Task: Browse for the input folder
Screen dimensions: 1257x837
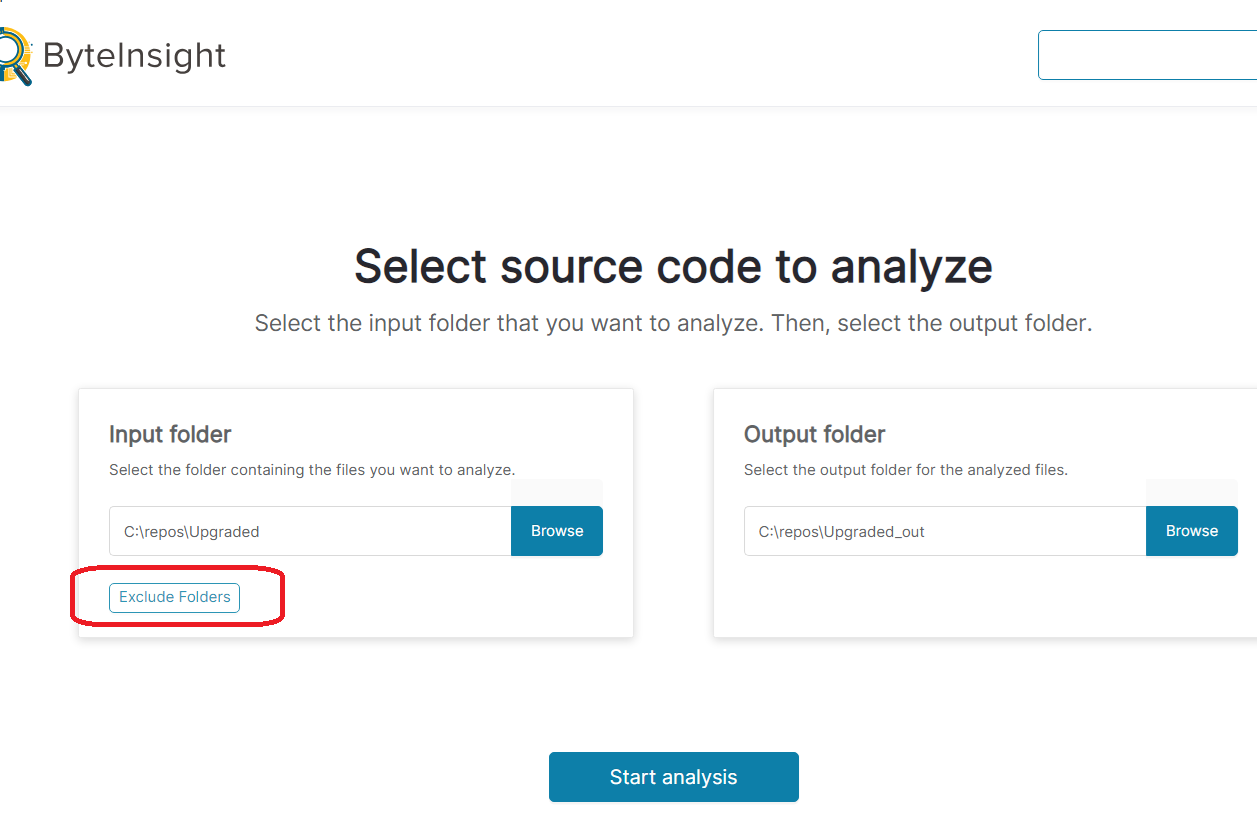Action: click(x=557, y=531)
